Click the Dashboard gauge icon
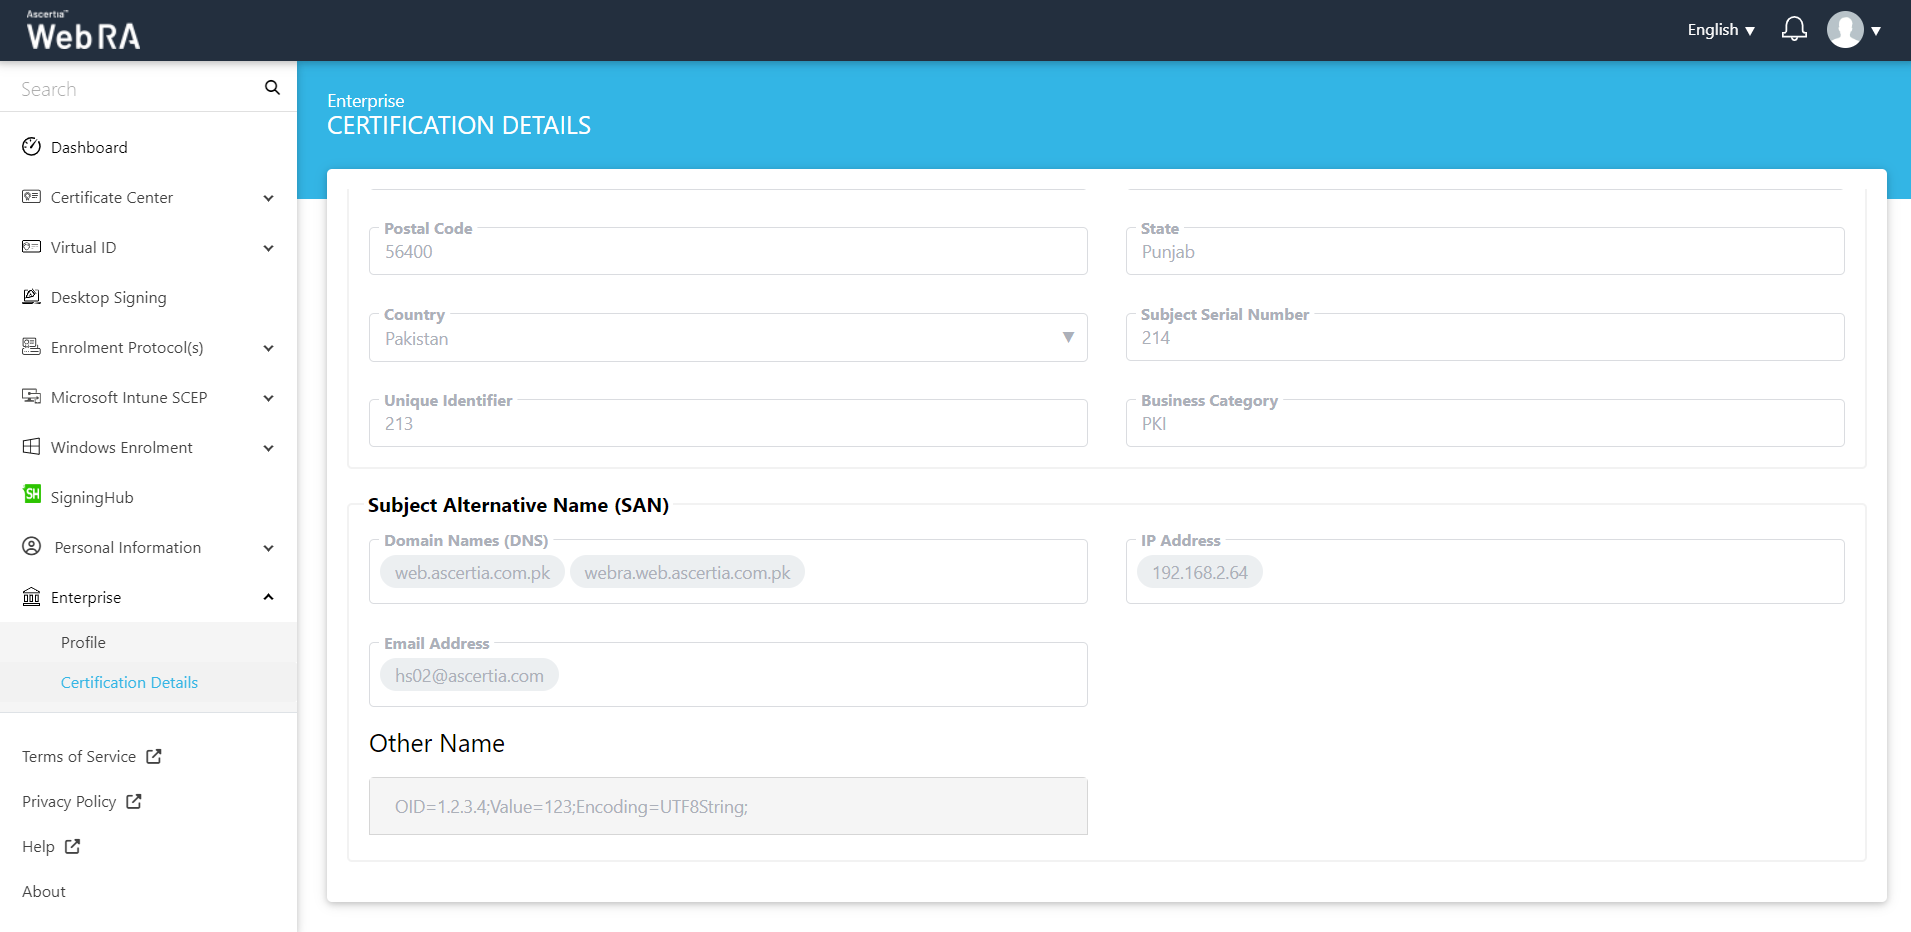 pos(32,147)
